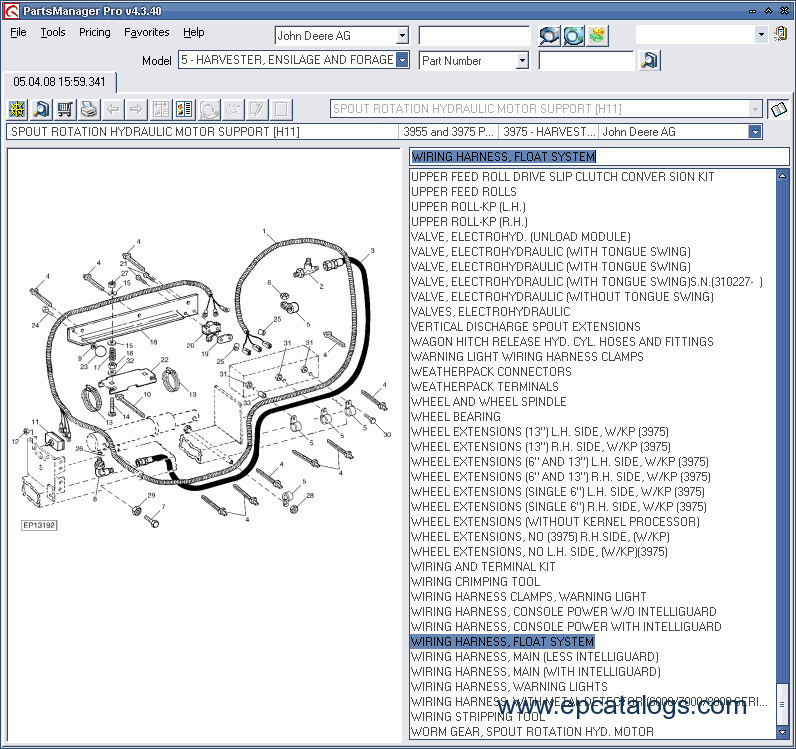
Task: Open the Tools menu
Action: click(x=53, y=32)
